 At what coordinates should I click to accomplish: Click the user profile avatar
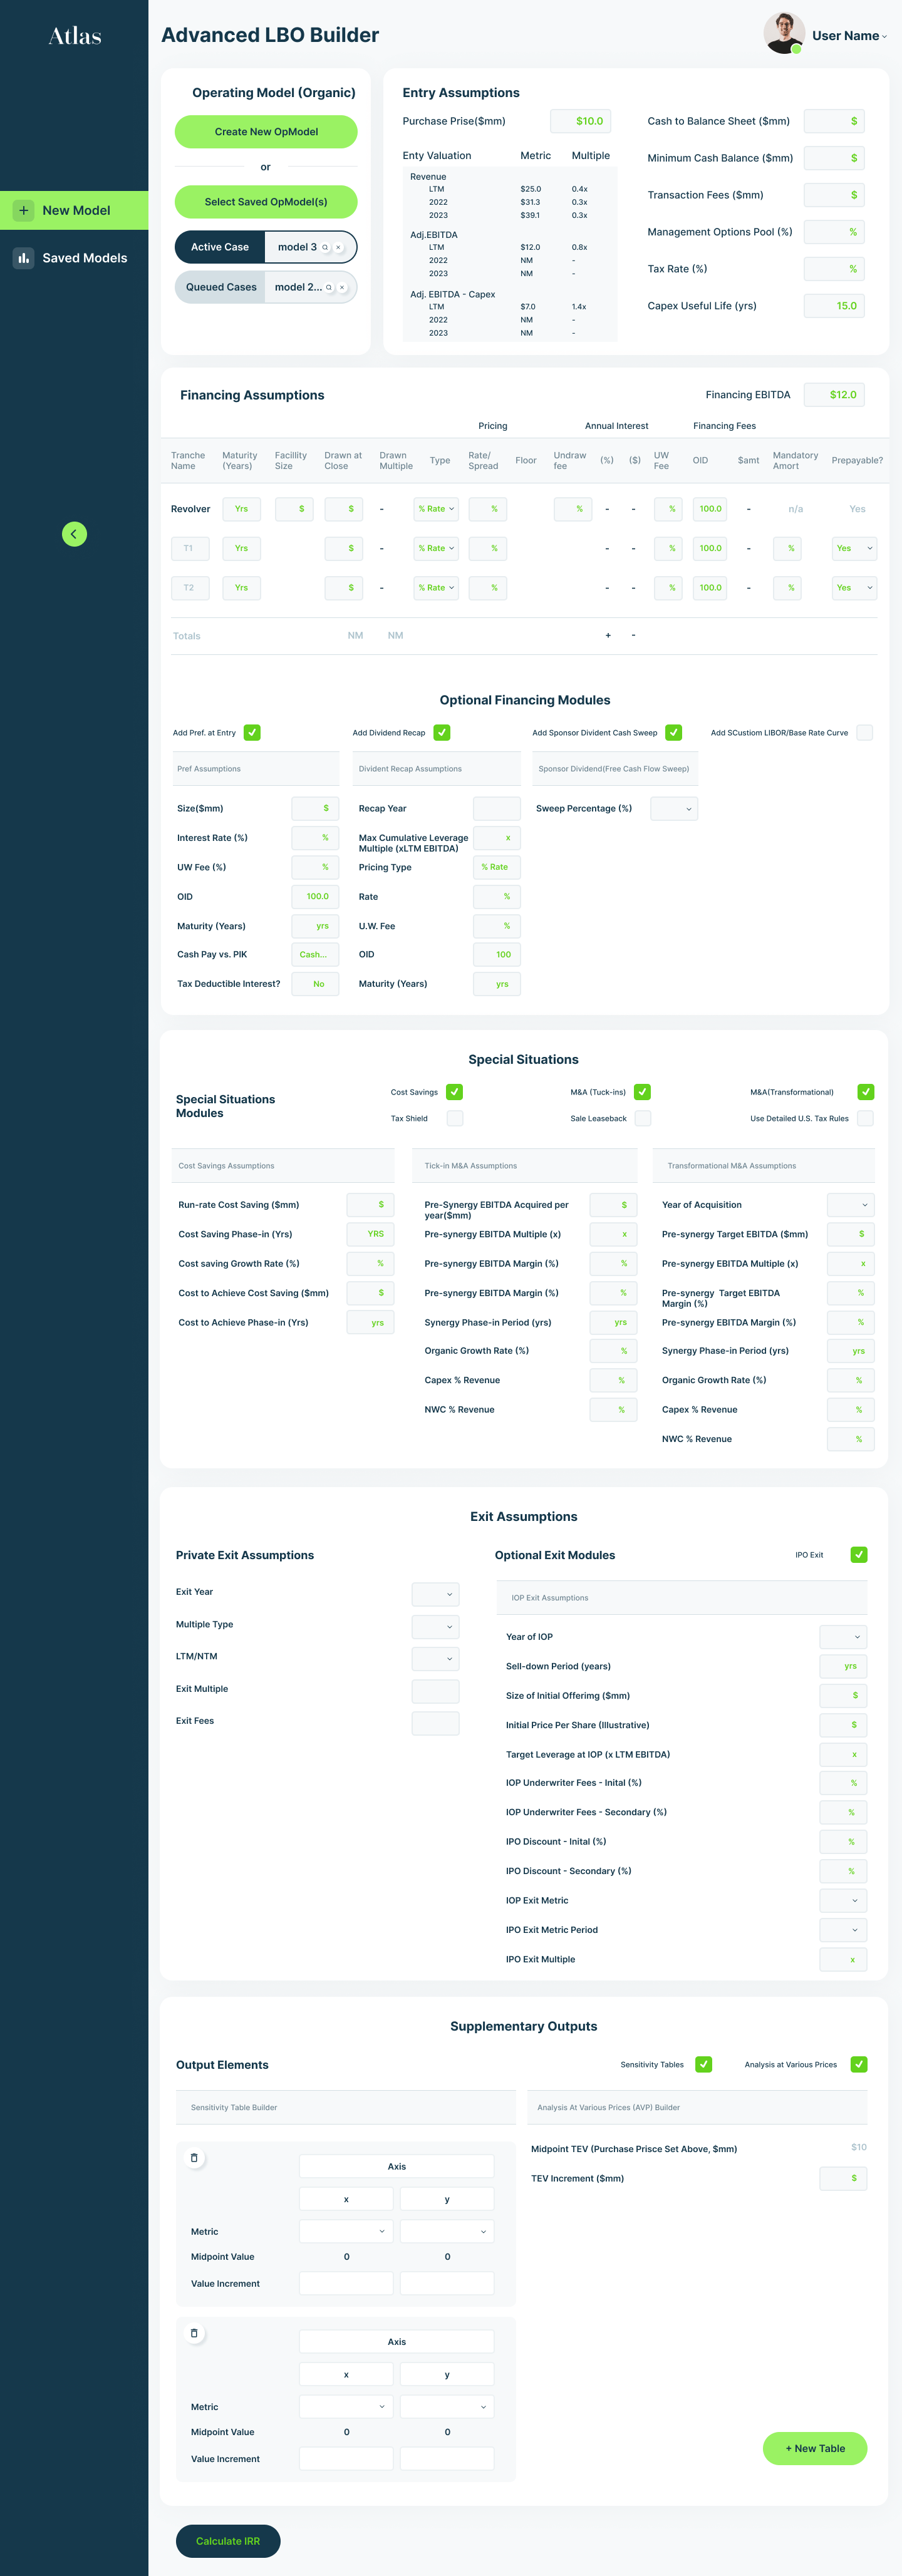[783, 34]
